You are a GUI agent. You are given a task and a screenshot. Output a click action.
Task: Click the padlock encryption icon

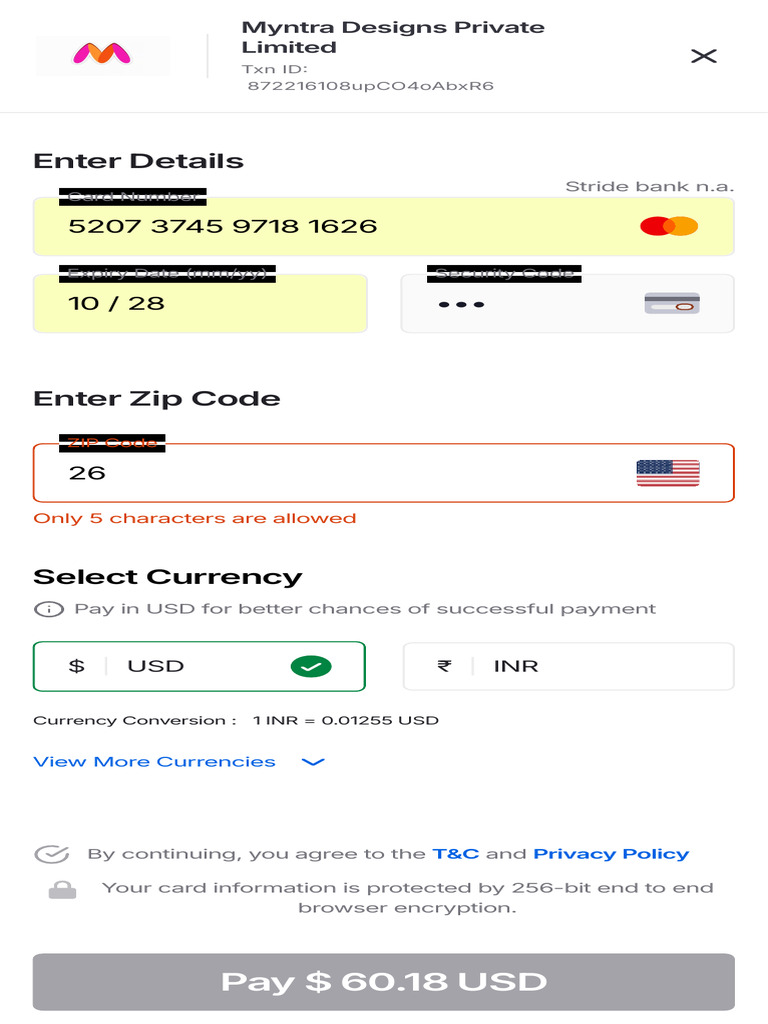[62, 889]
